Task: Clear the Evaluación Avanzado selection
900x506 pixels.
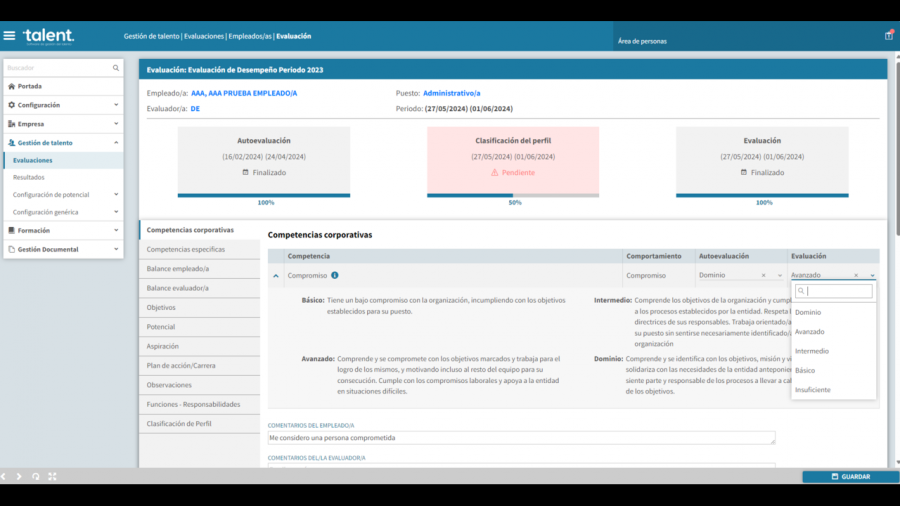Action: 856,275
